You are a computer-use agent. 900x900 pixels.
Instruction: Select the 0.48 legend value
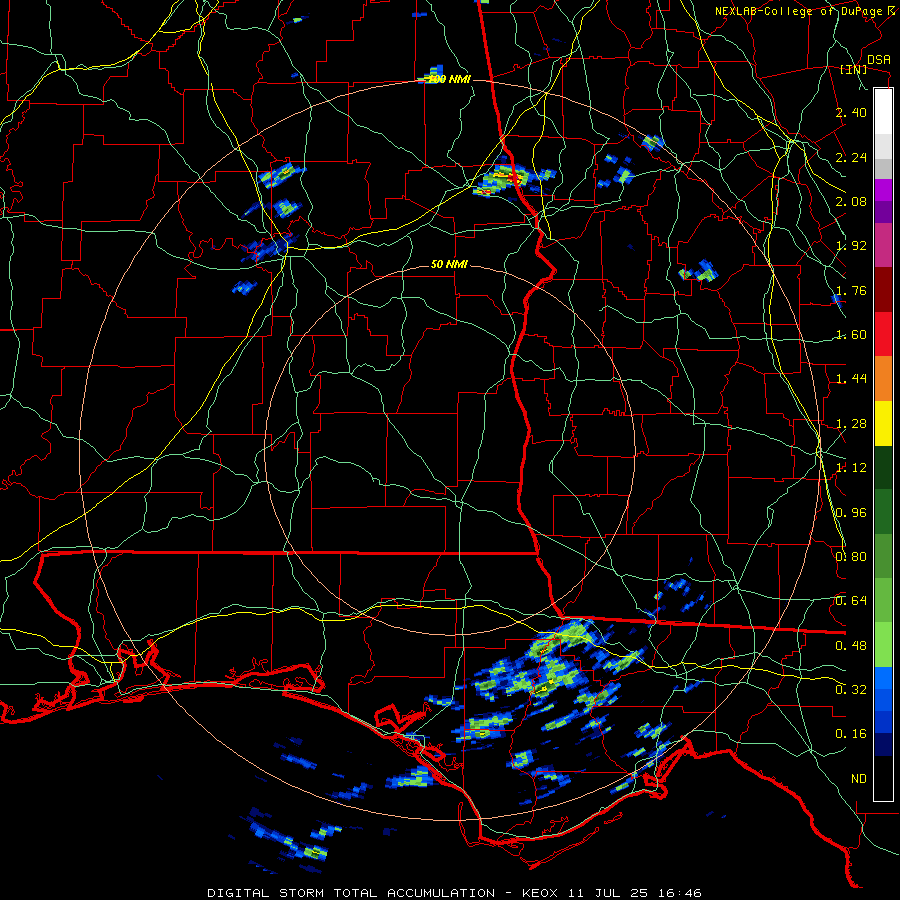tap(851, 646)
